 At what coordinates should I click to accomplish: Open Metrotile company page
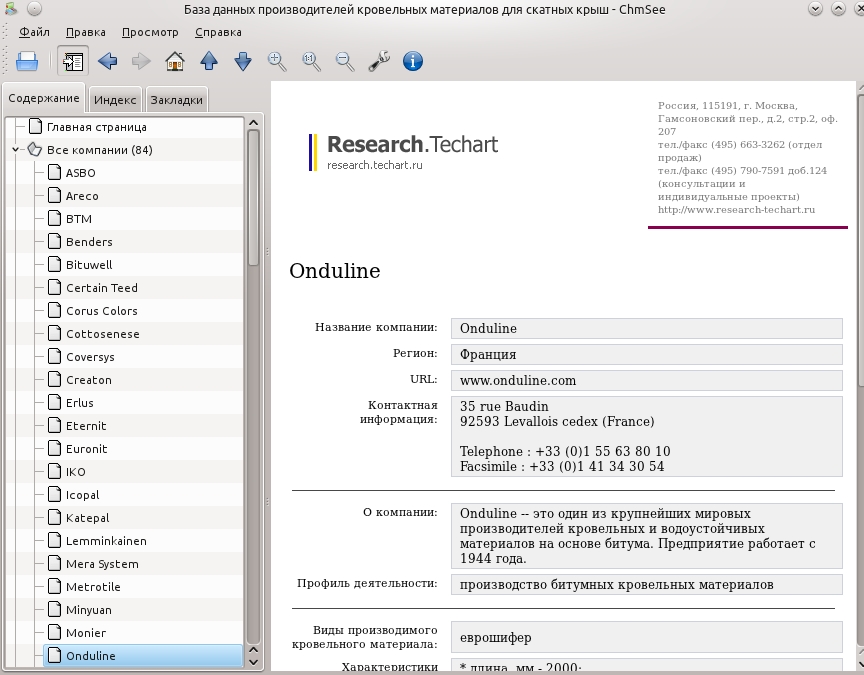pos(93,587)
